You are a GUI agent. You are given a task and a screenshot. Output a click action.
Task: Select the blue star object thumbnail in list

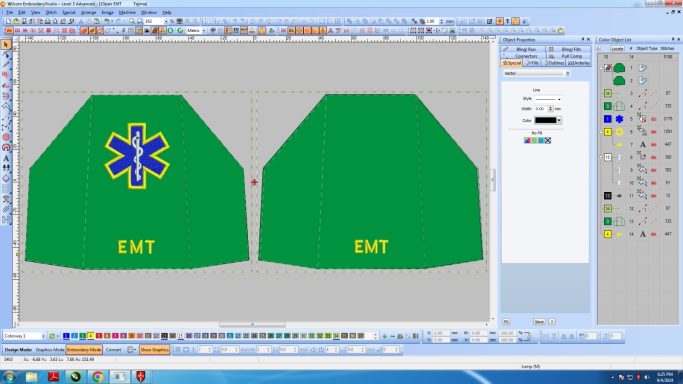click(x=619, y=118)
